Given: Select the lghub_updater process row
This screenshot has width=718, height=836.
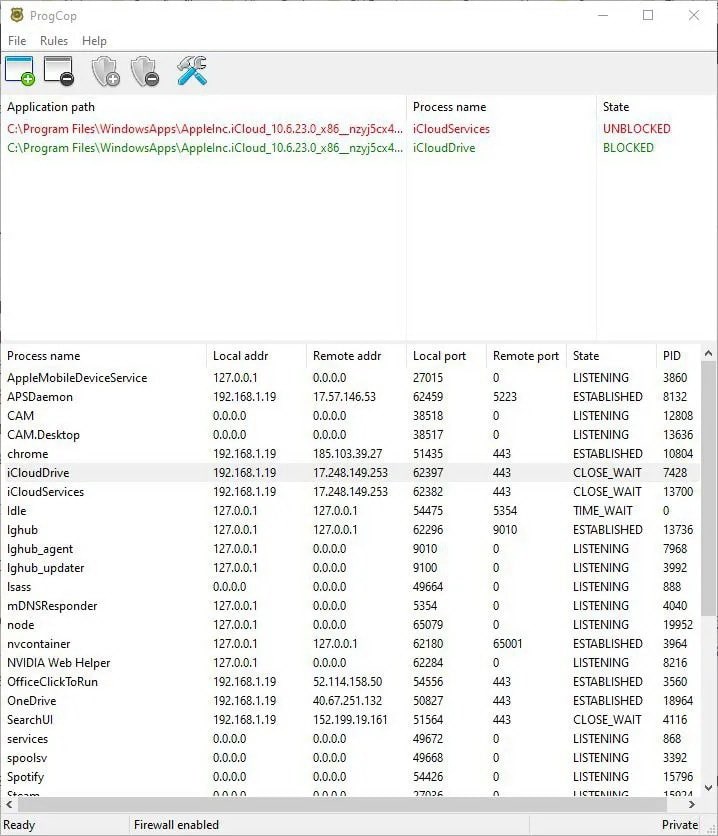Looking at the screenshot, I should (351, 568).
